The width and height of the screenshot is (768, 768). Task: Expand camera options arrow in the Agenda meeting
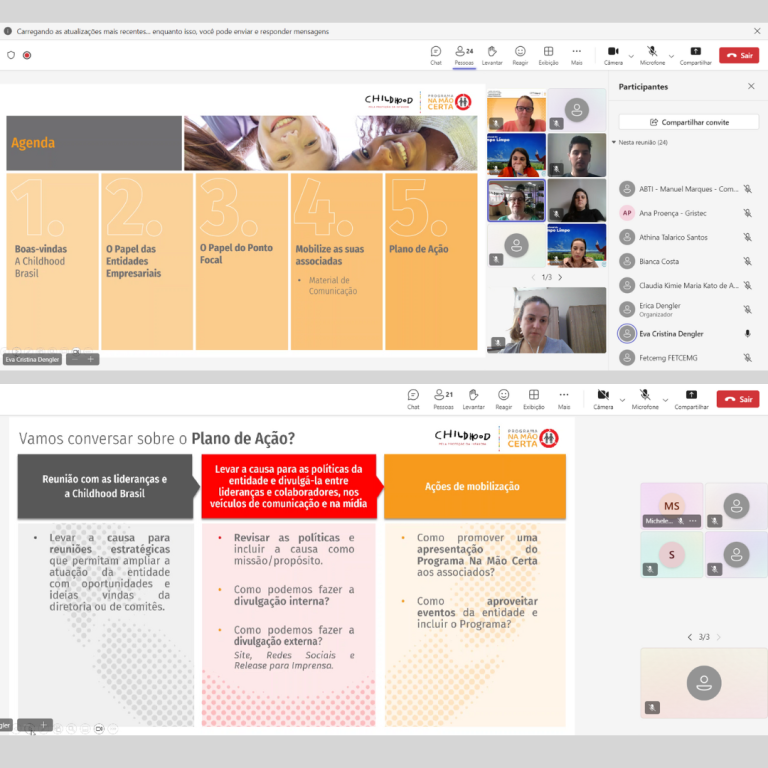coord(631,56)
